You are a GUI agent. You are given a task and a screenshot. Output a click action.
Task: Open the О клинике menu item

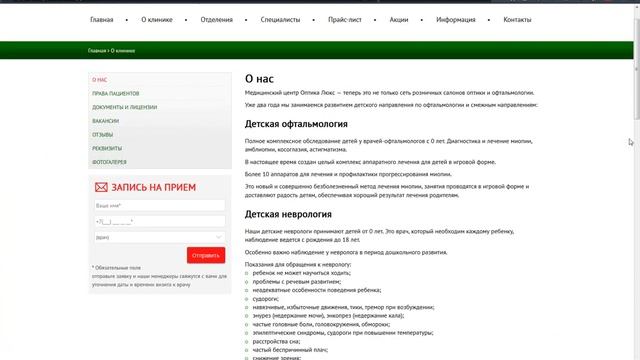[157, 20]
